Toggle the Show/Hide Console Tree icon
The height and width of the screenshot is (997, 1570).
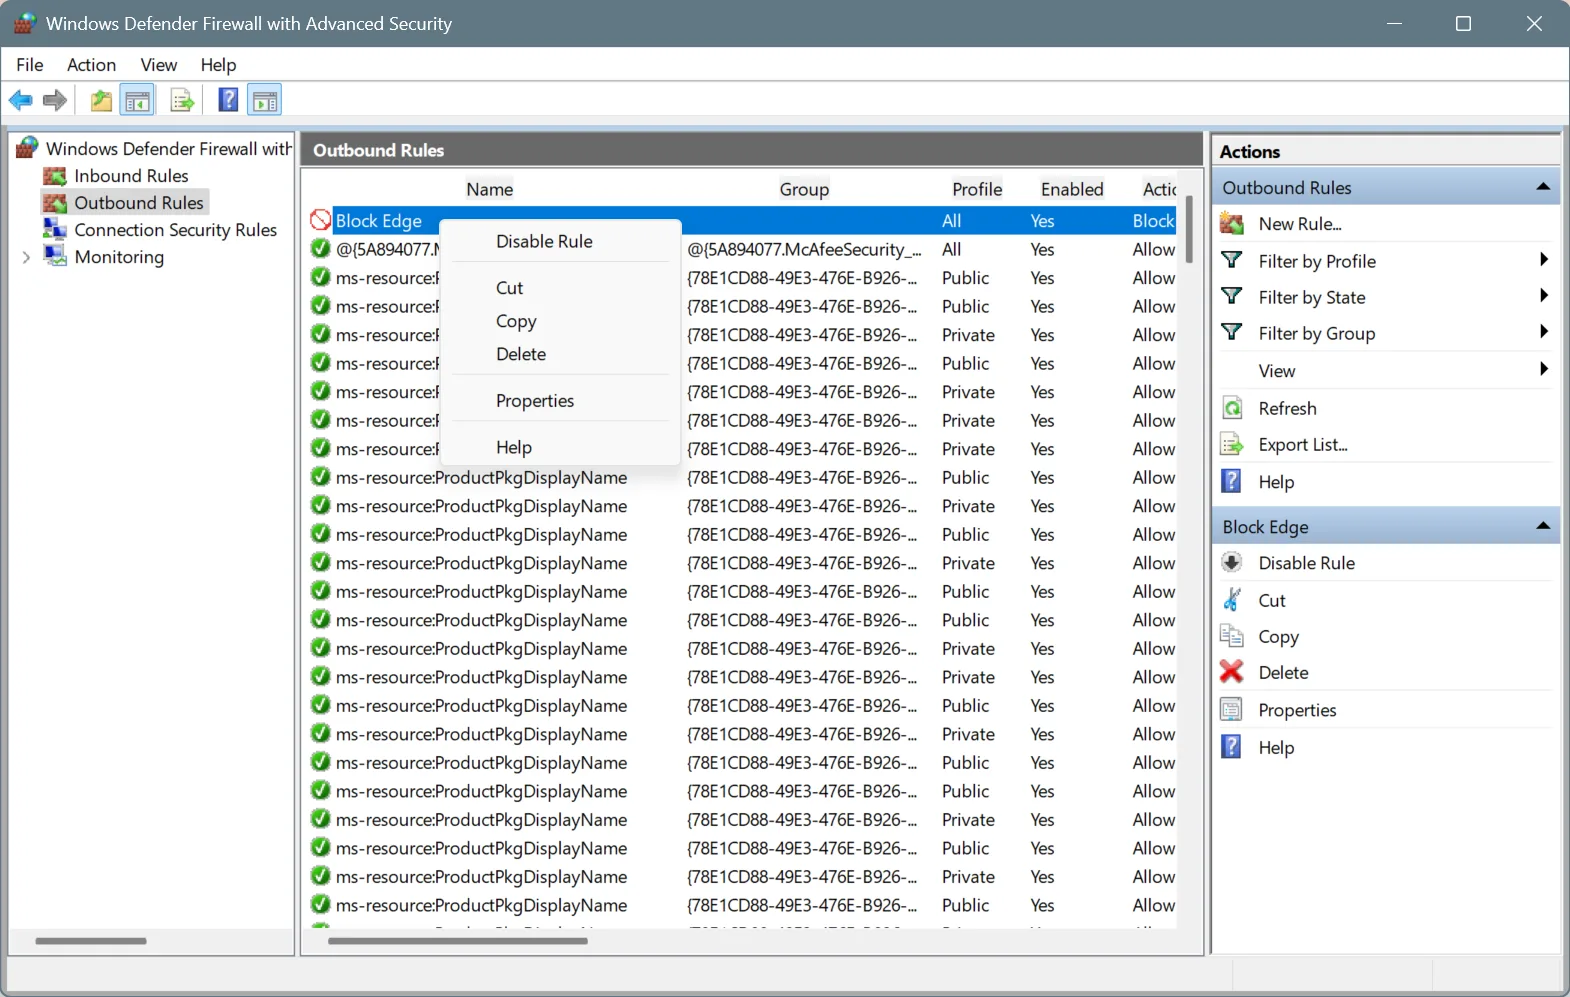click(x=137, y=100)
